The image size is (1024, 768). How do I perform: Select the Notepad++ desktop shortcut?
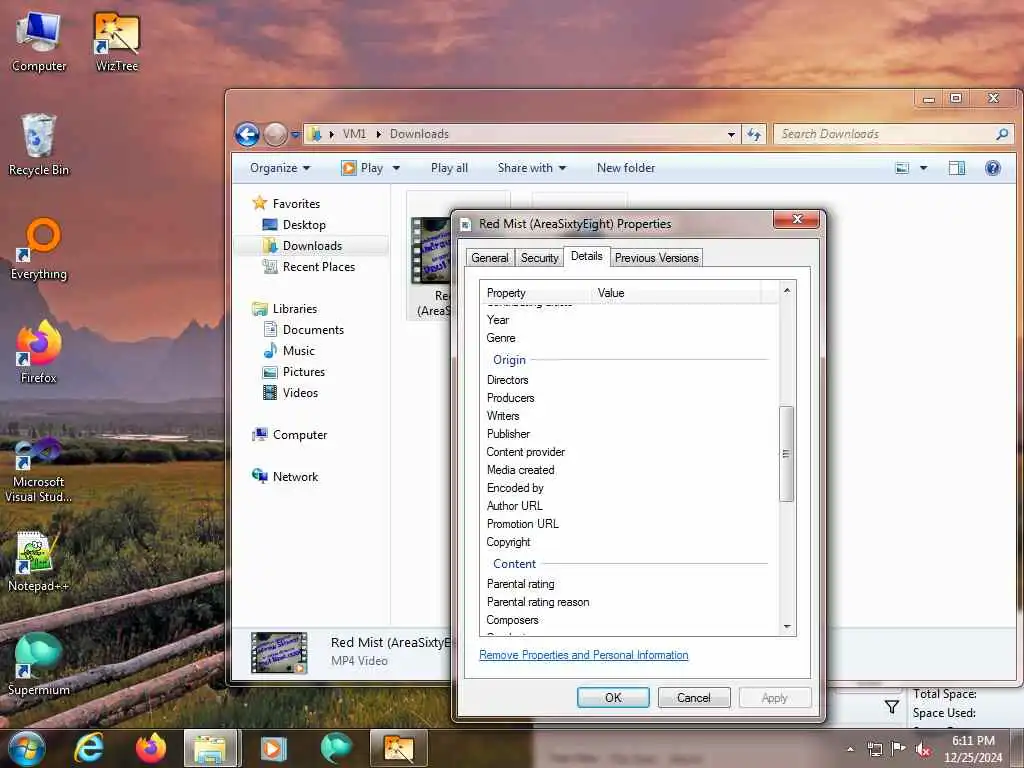39,562
